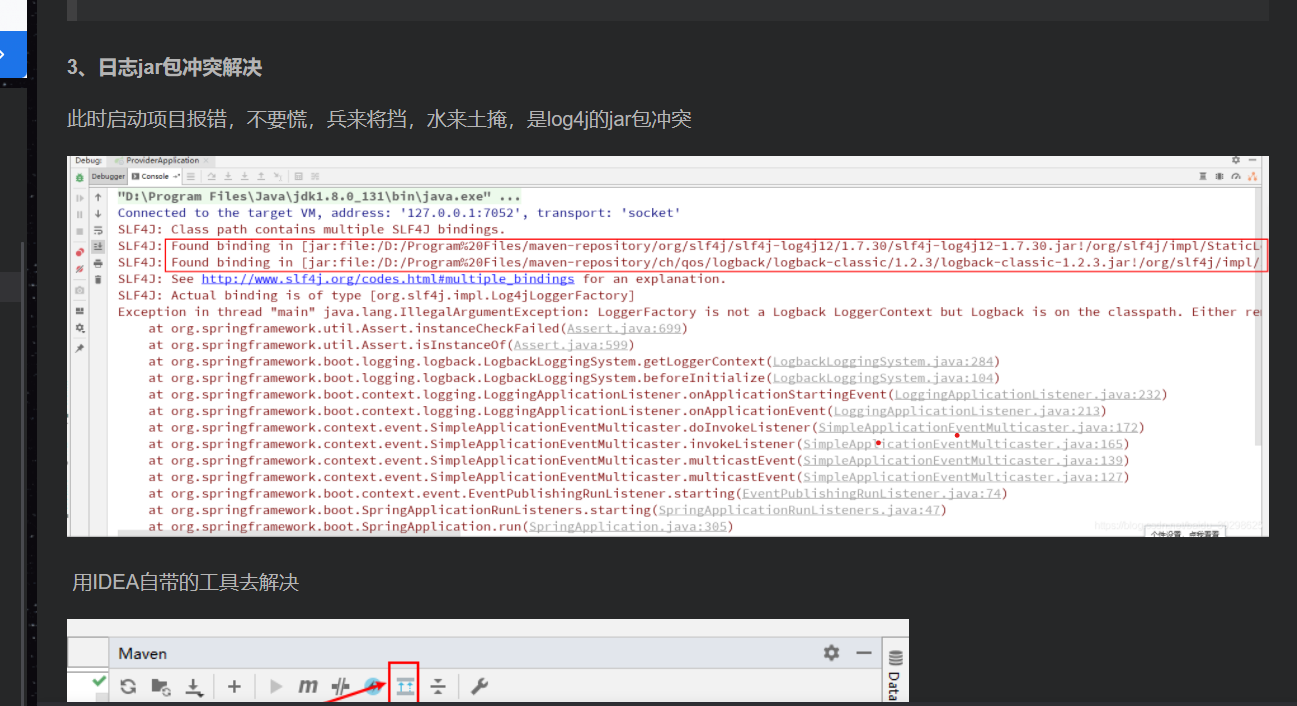
Task: Click the plus Add Maven Projects icon
Action: [x=234, y=686]
